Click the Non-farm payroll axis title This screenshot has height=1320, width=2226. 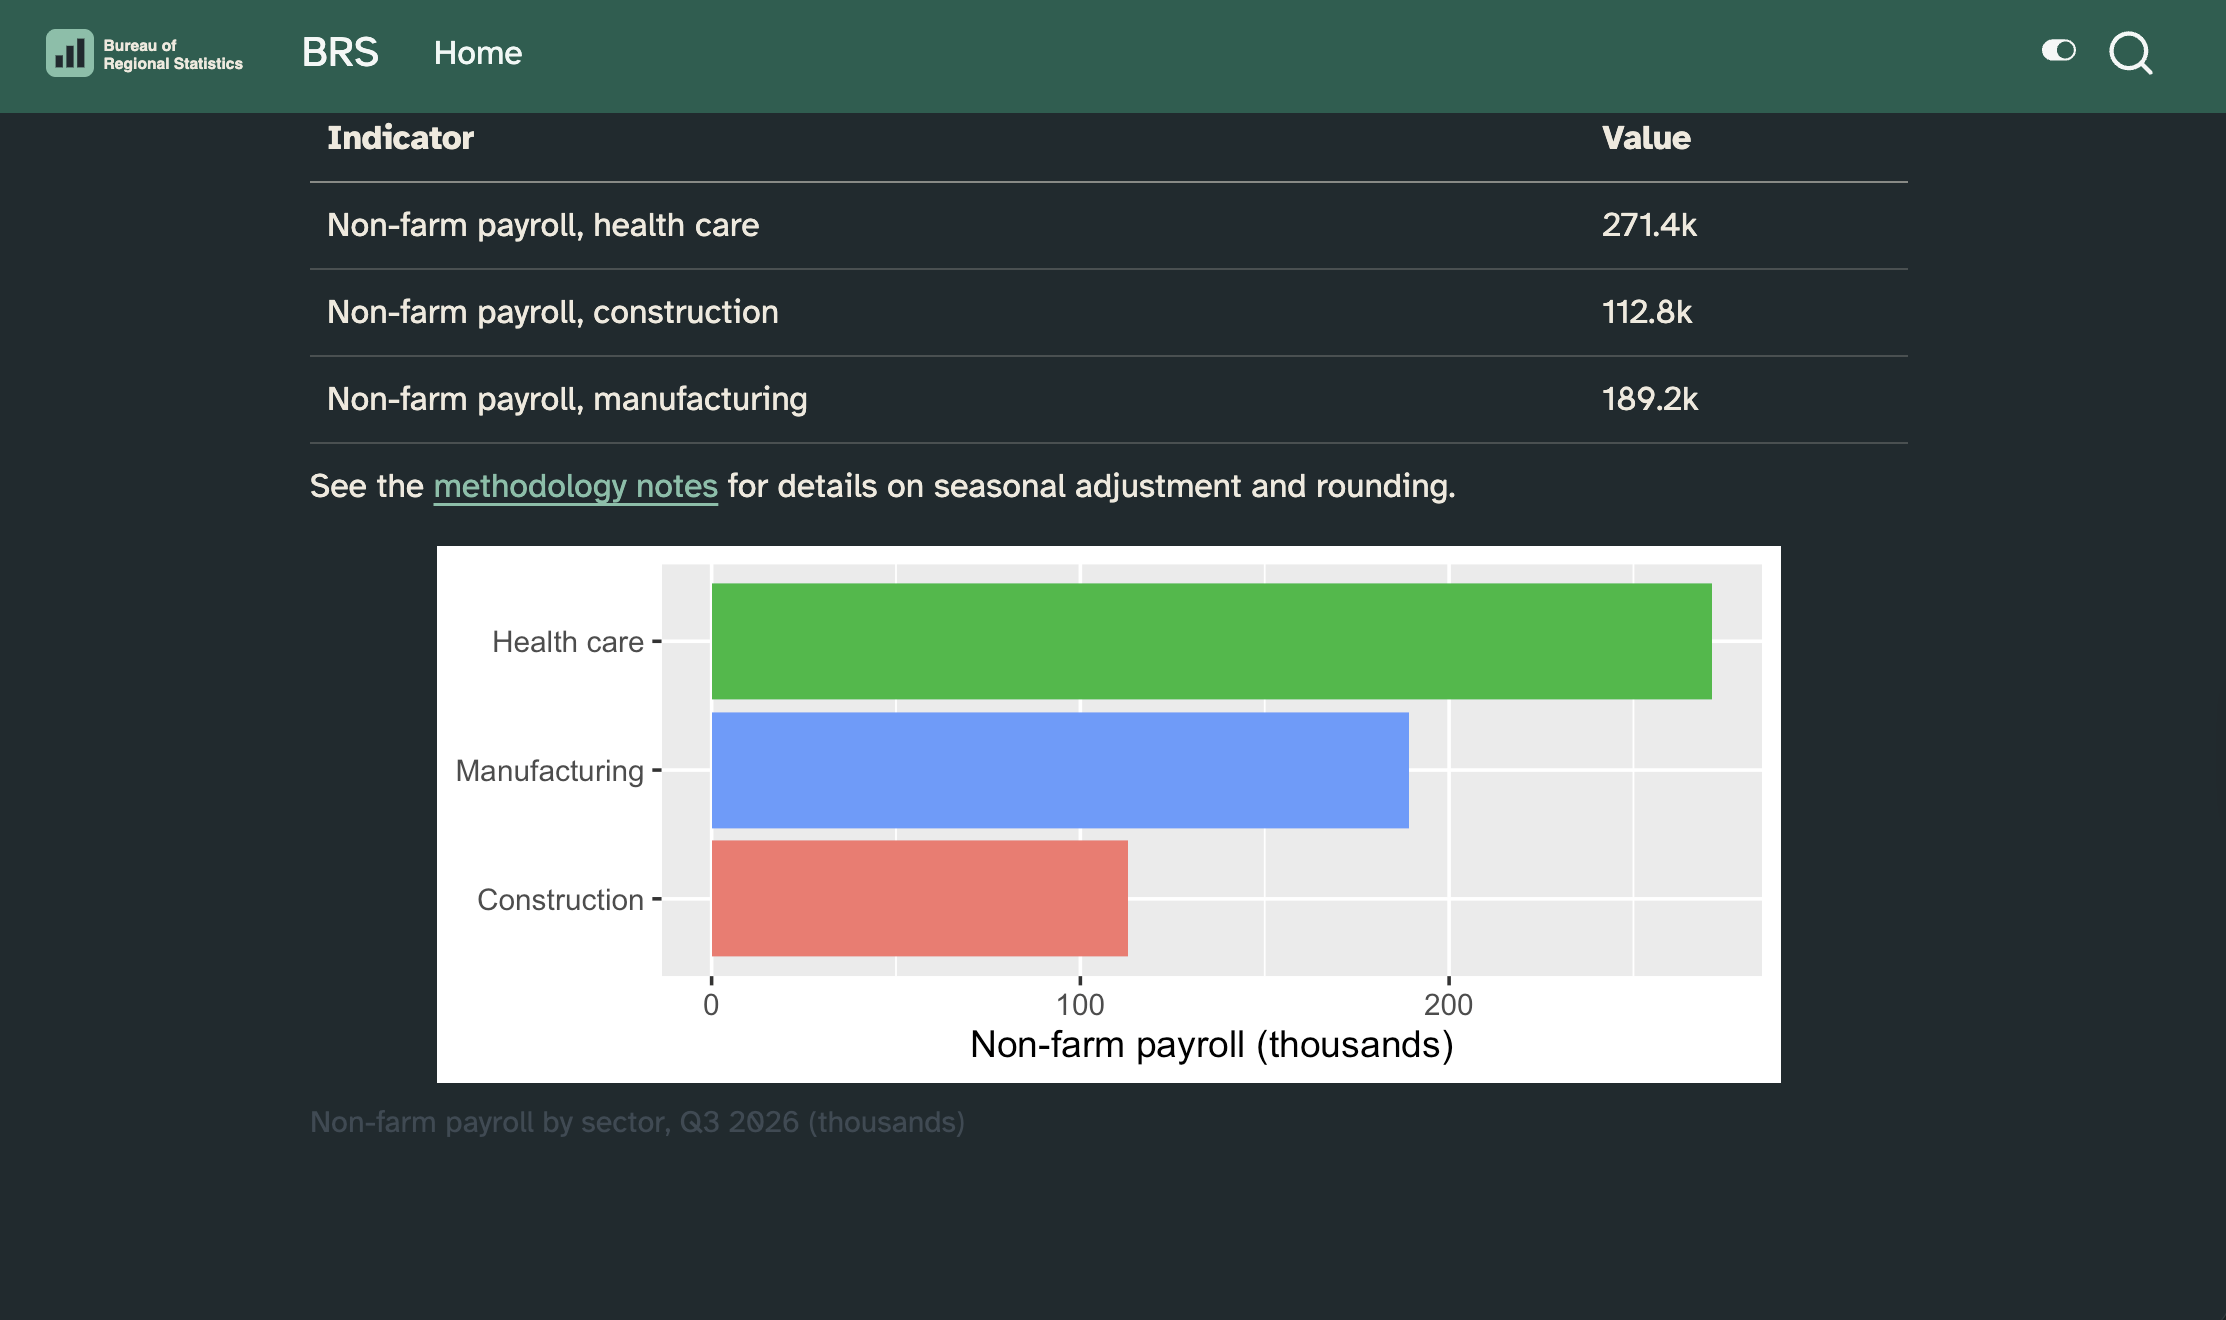(x=1211, y=1045)
